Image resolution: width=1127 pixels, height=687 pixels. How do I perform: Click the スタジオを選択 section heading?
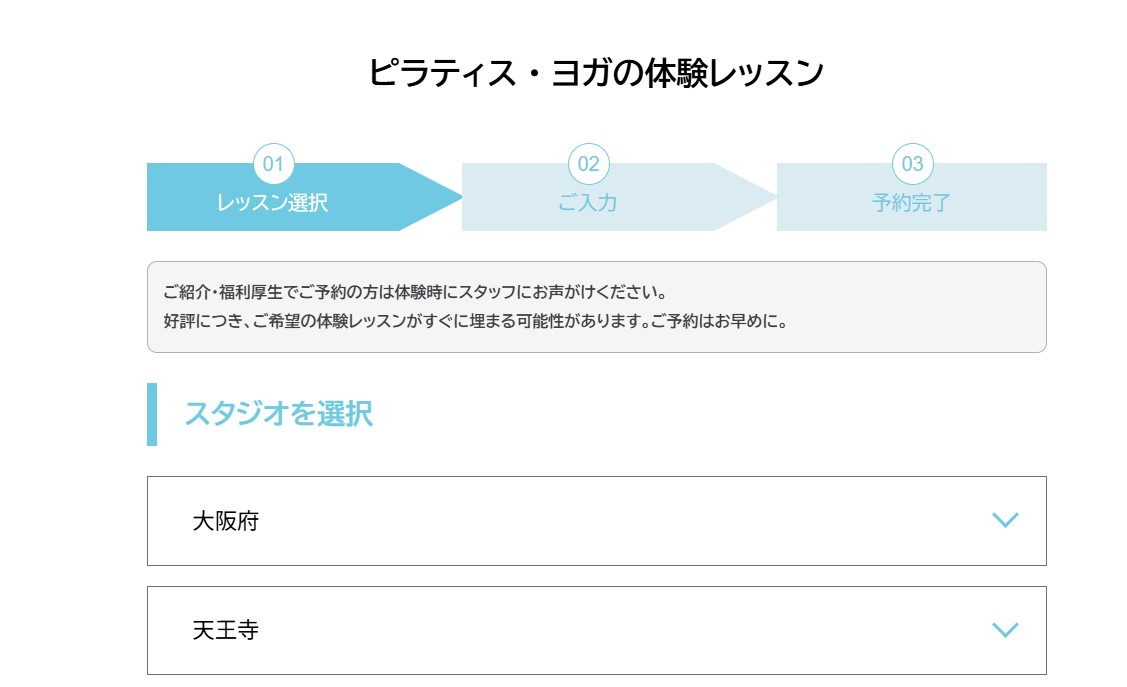(x=278, y=414)
